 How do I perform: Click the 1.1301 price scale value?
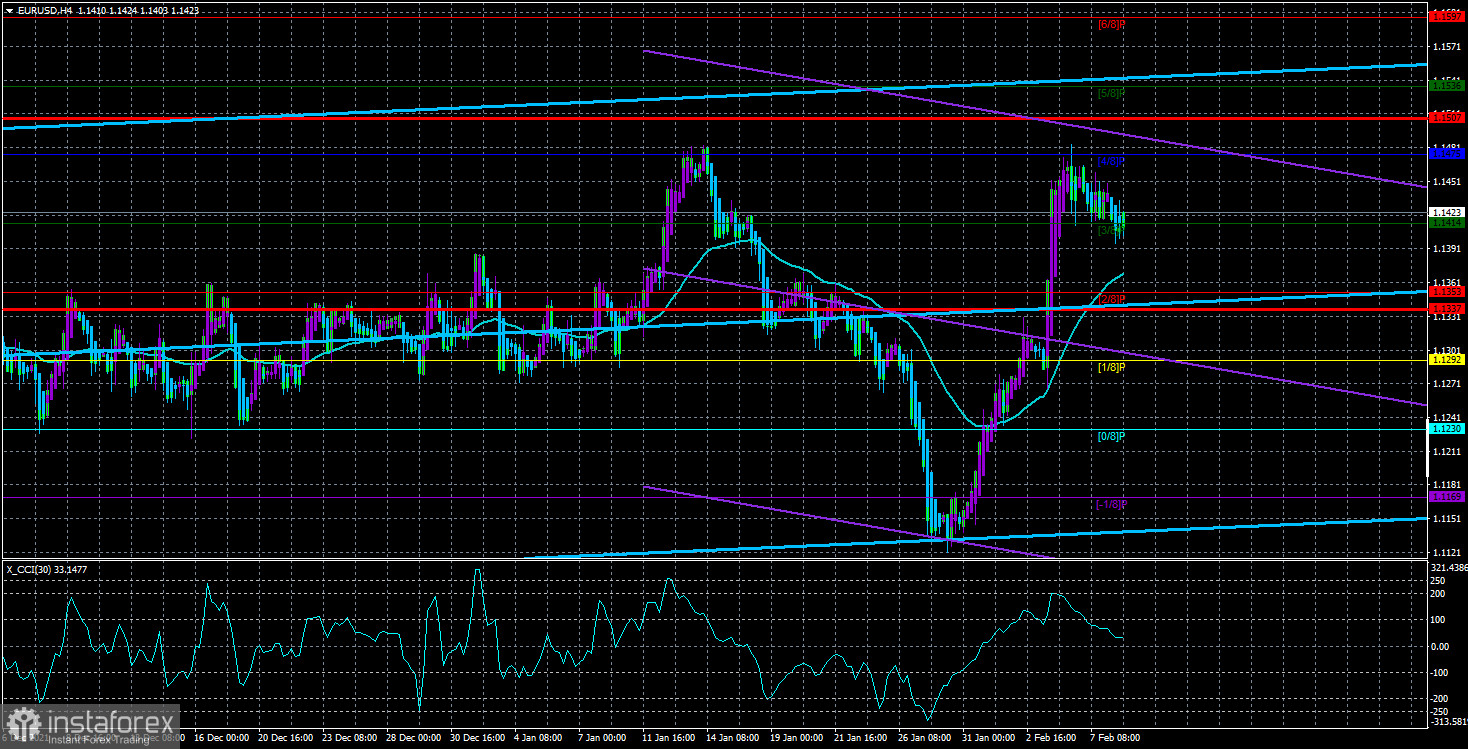coord(1447,350)
